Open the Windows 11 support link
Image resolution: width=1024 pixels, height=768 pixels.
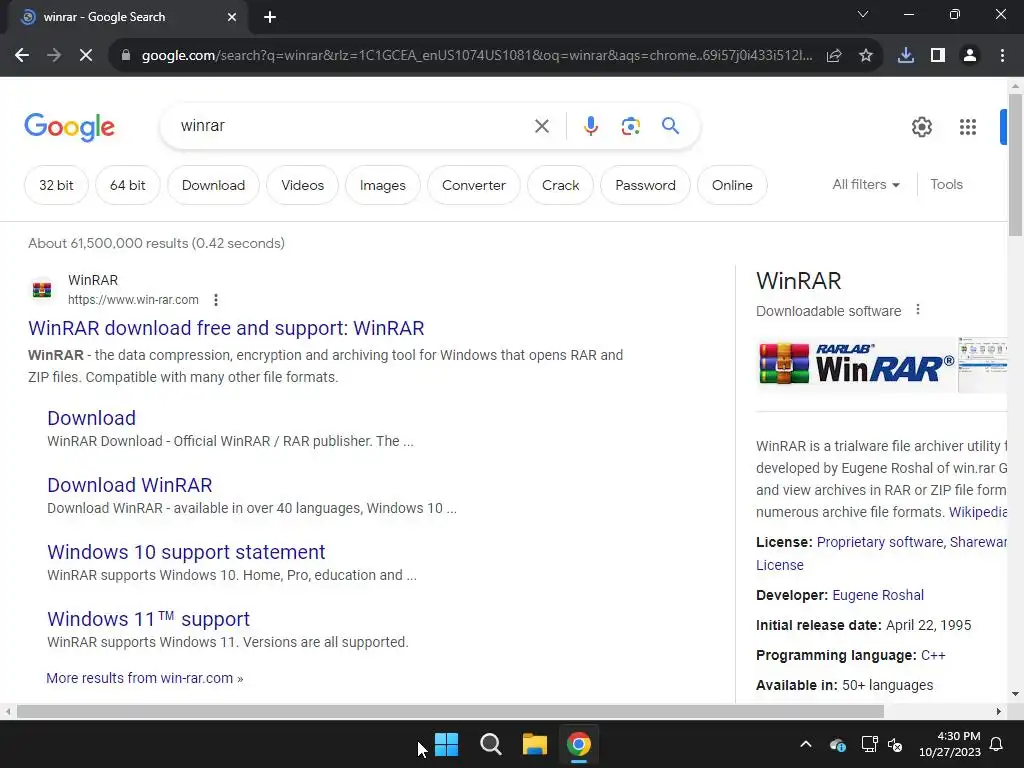(148, 619)
